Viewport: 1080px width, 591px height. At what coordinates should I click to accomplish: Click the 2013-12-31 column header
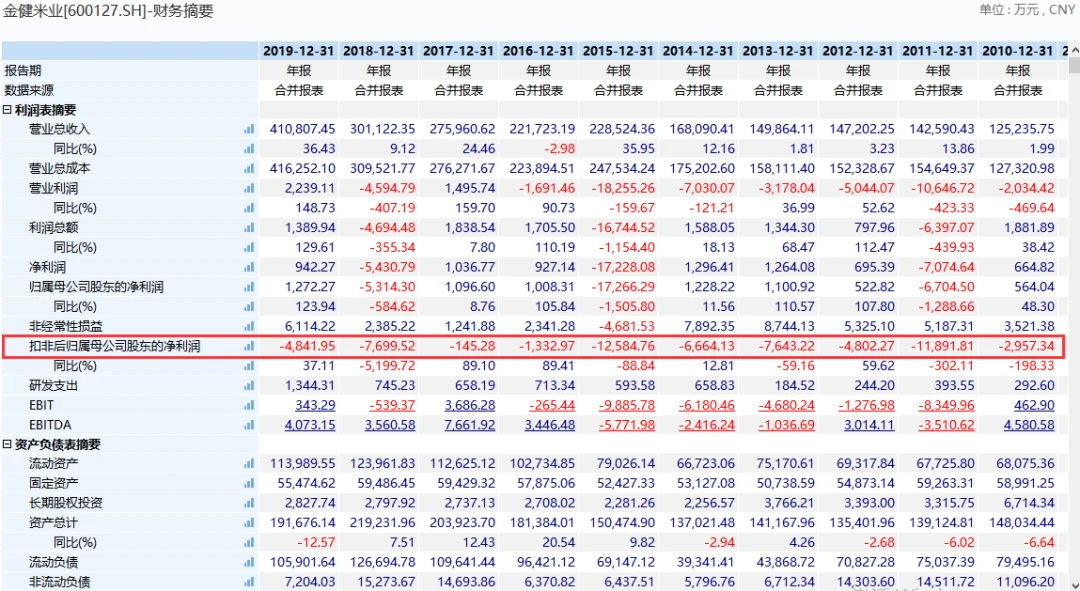pos(778,51)
